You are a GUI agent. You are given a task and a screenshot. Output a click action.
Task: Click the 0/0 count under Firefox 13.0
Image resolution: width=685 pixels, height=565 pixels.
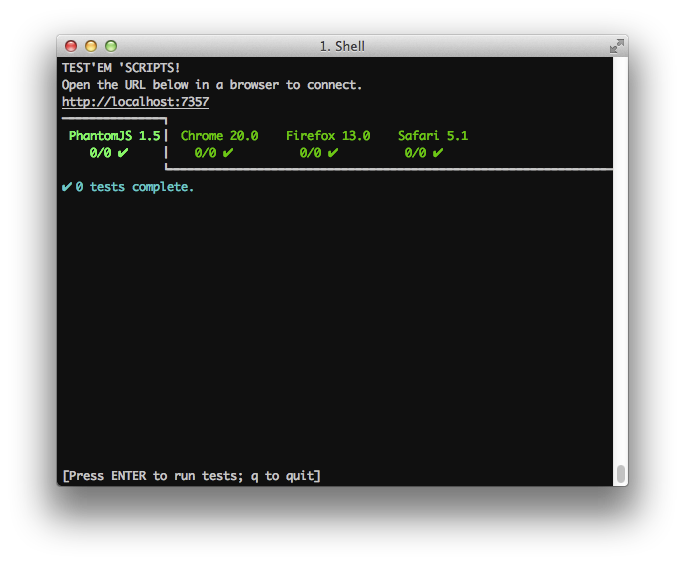(x=310, y=153)
